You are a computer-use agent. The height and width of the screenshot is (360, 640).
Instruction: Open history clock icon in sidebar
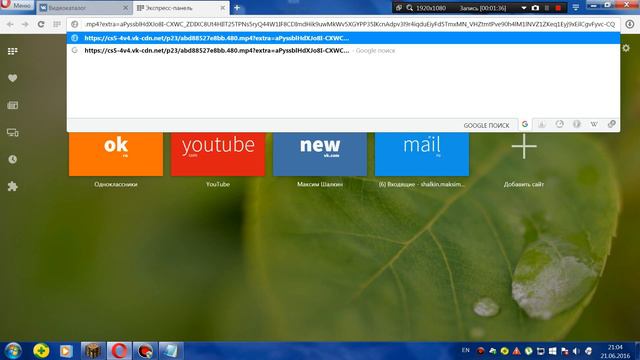(13, 159)
